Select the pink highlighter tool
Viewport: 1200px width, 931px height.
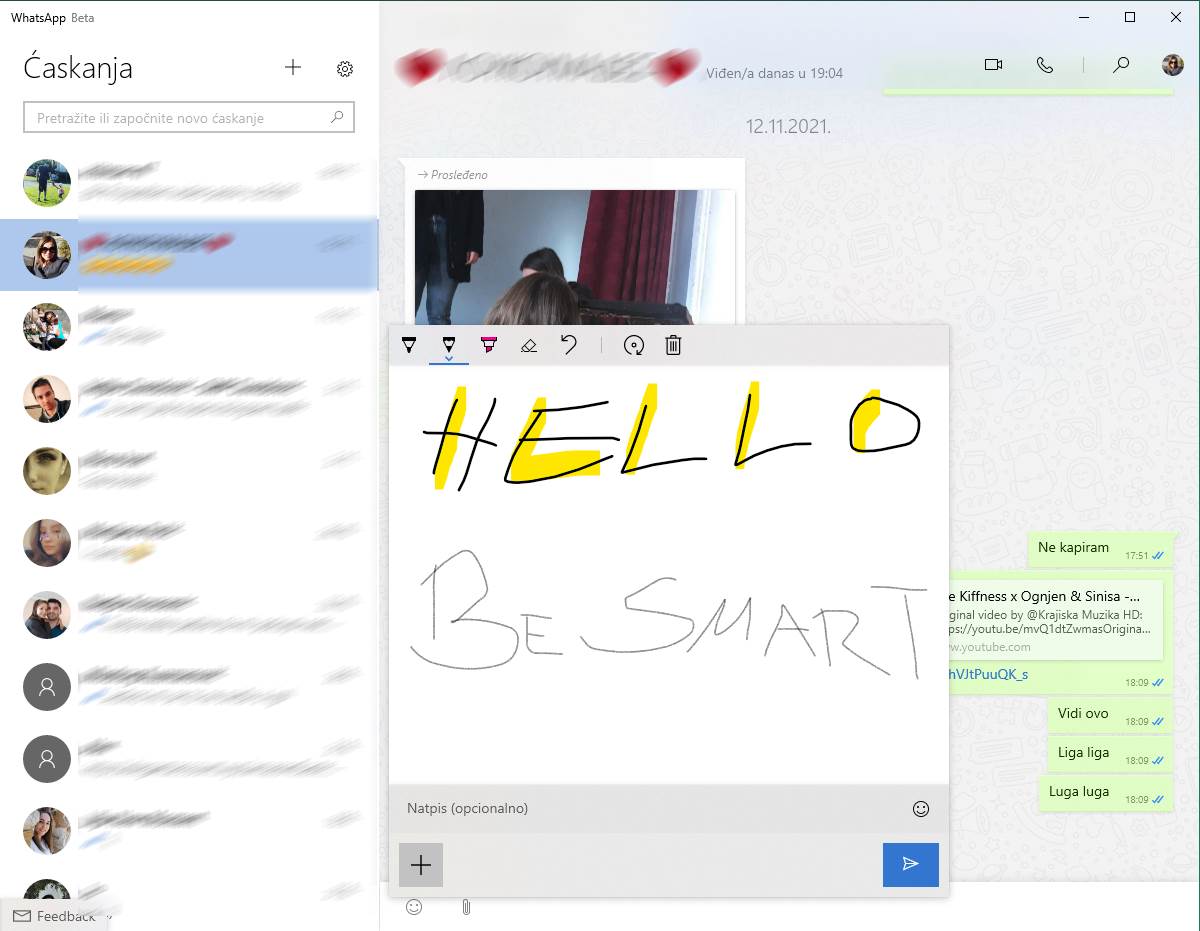pyautogui.click(x=488, y=345)
